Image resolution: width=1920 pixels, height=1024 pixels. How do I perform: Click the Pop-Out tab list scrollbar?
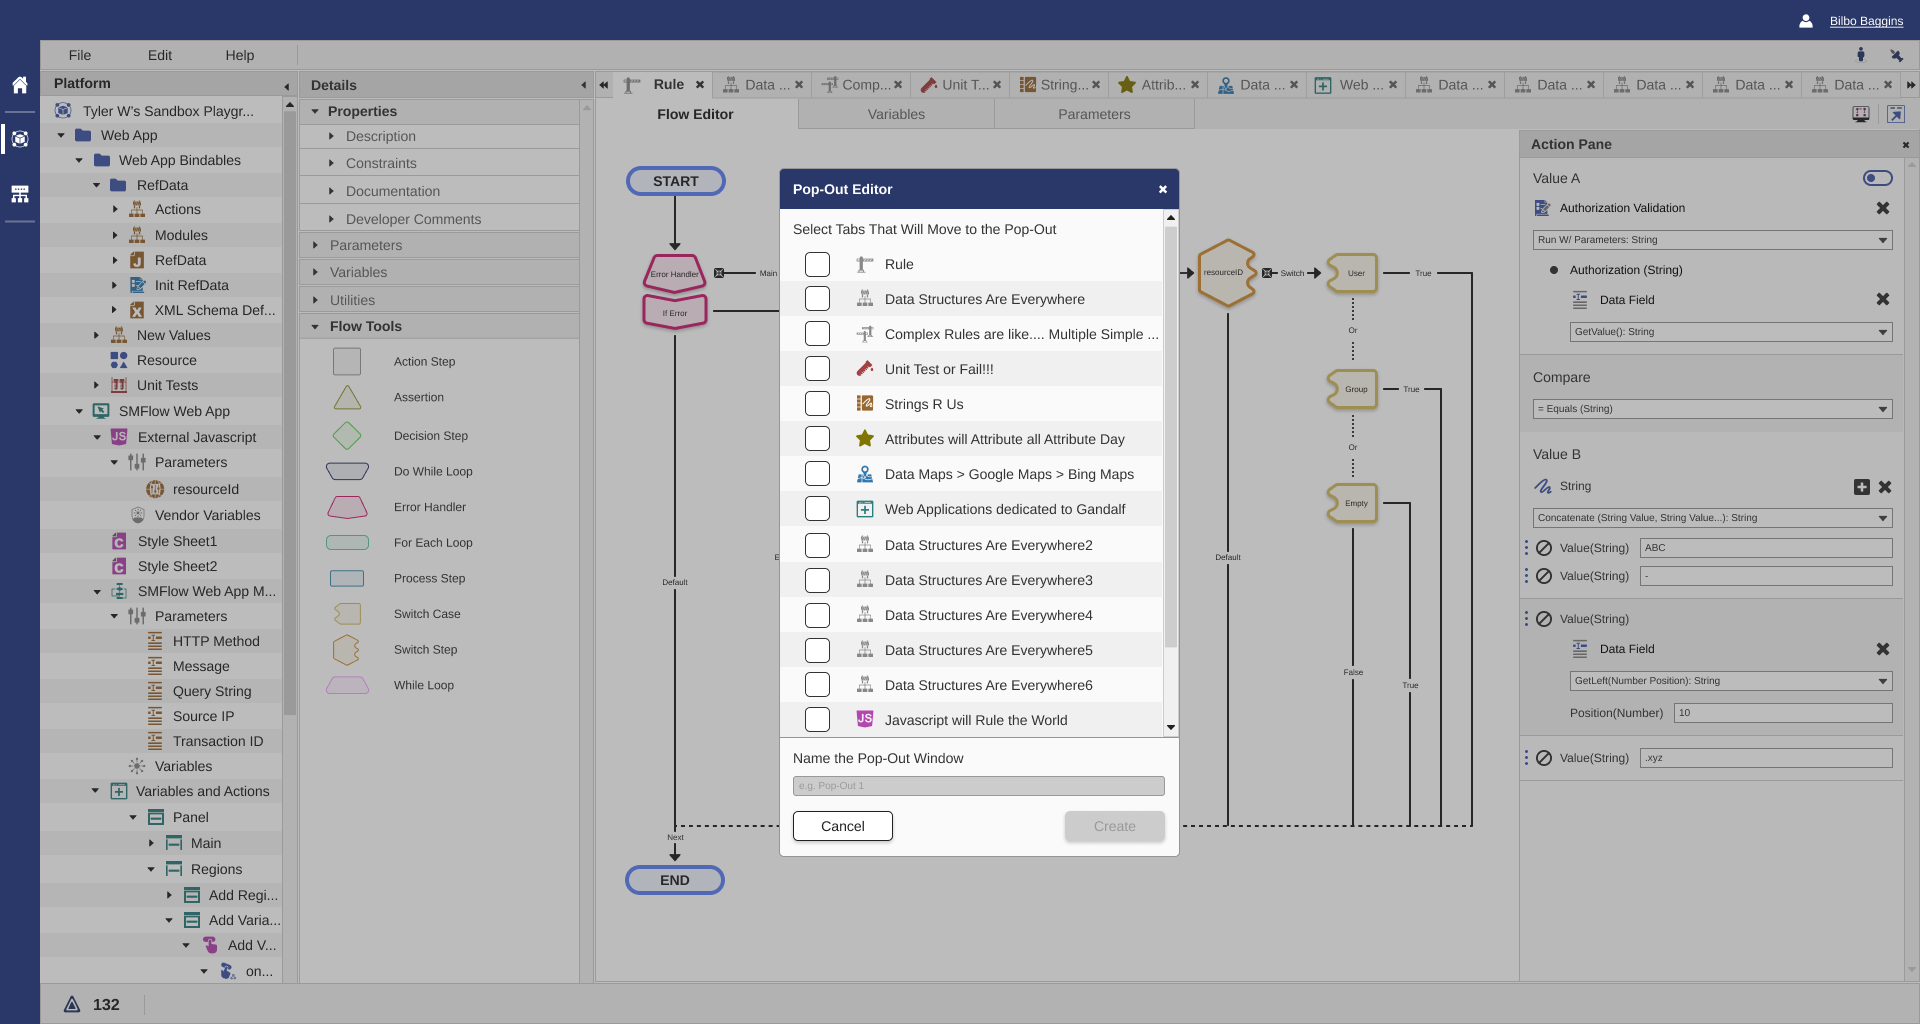[1171, 438]
